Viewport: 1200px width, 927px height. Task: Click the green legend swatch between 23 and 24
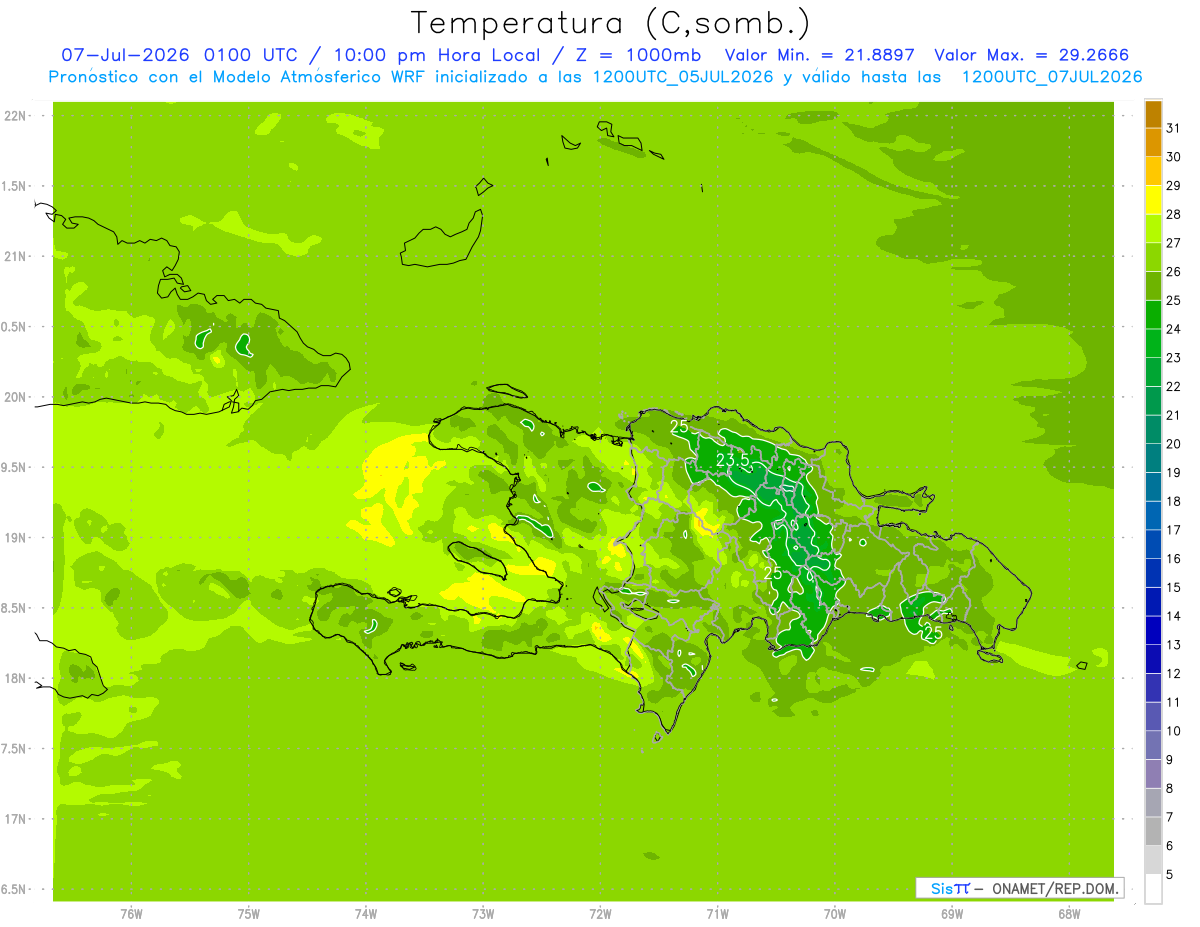tap(1153, 343)
